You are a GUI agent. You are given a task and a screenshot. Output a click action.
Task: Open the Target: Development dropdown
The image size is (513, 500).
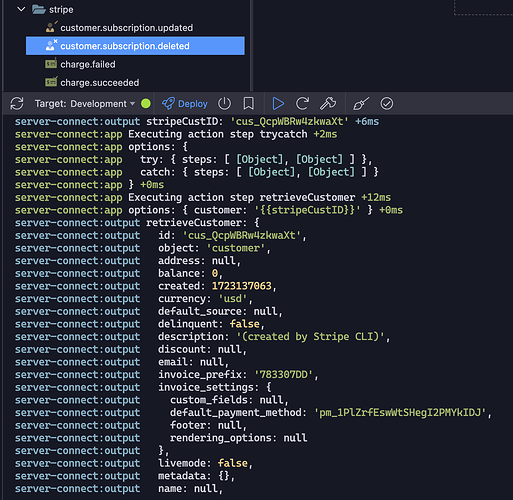point(85,104)
